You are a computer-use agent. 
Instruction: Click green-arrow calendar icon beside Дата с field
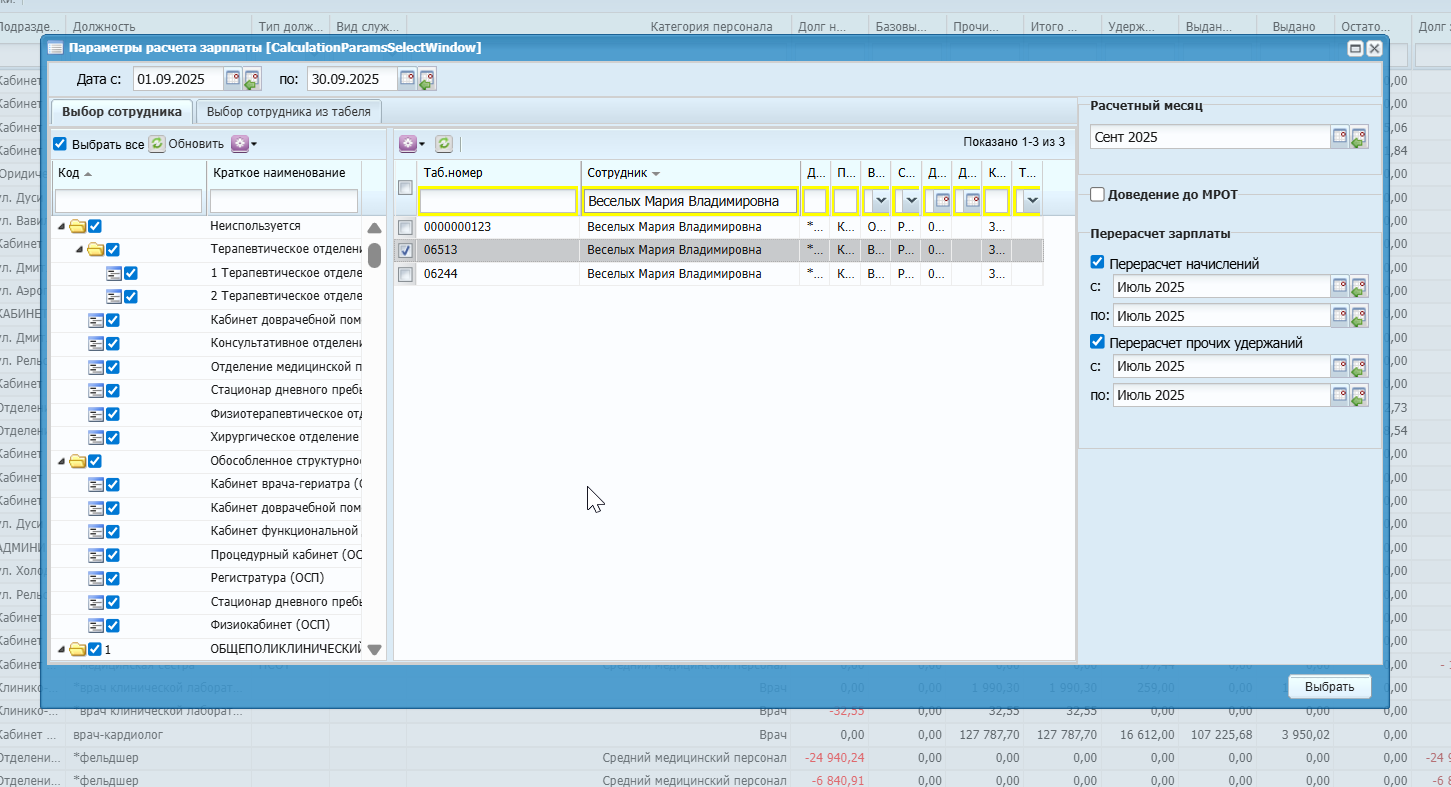click(x=252, y=79)
